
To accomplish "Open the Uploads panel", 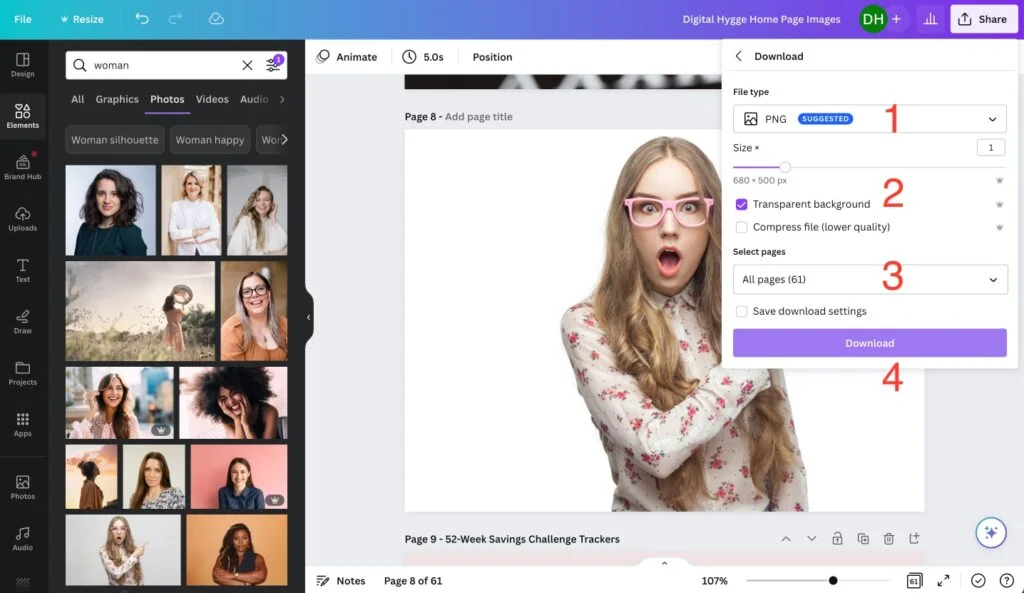I will click(22, 218).
